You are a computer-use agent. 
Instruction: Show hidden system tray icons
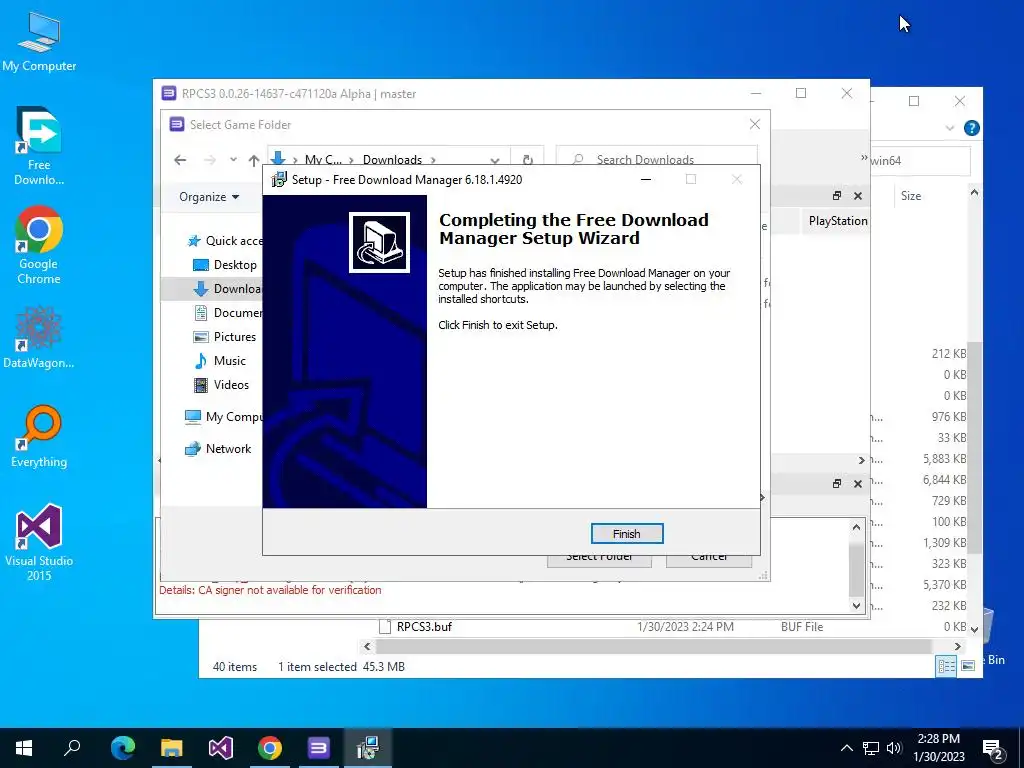point(846,748)
